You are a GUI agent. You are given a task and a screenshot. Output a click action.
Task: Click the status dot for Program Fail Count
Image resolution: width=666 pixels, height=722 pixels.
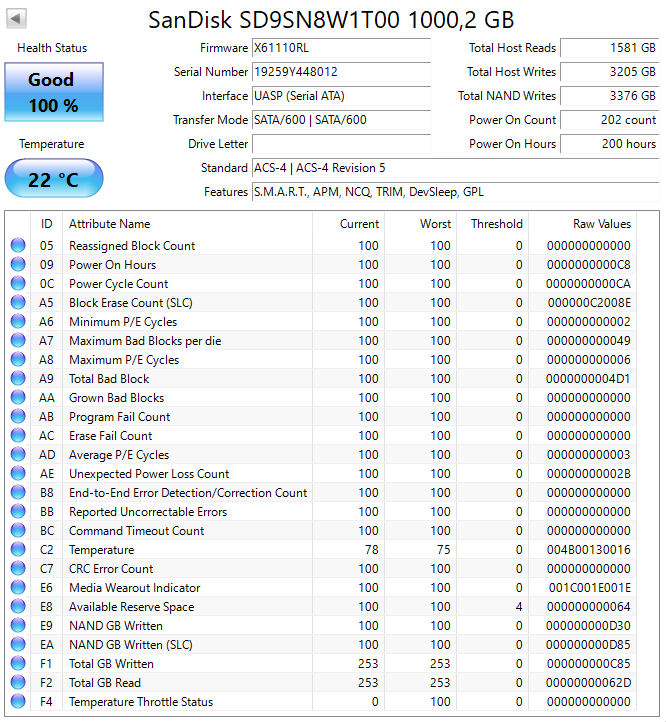click(18, 416)
